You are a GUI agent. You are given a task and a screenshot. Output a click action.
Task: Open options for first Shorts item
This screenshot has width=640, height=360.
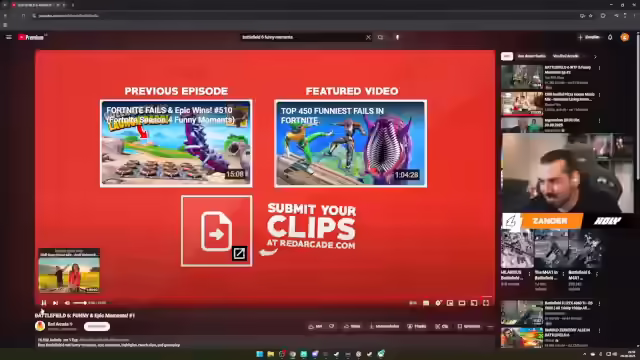pyautogui.click(x=529, y=274)
